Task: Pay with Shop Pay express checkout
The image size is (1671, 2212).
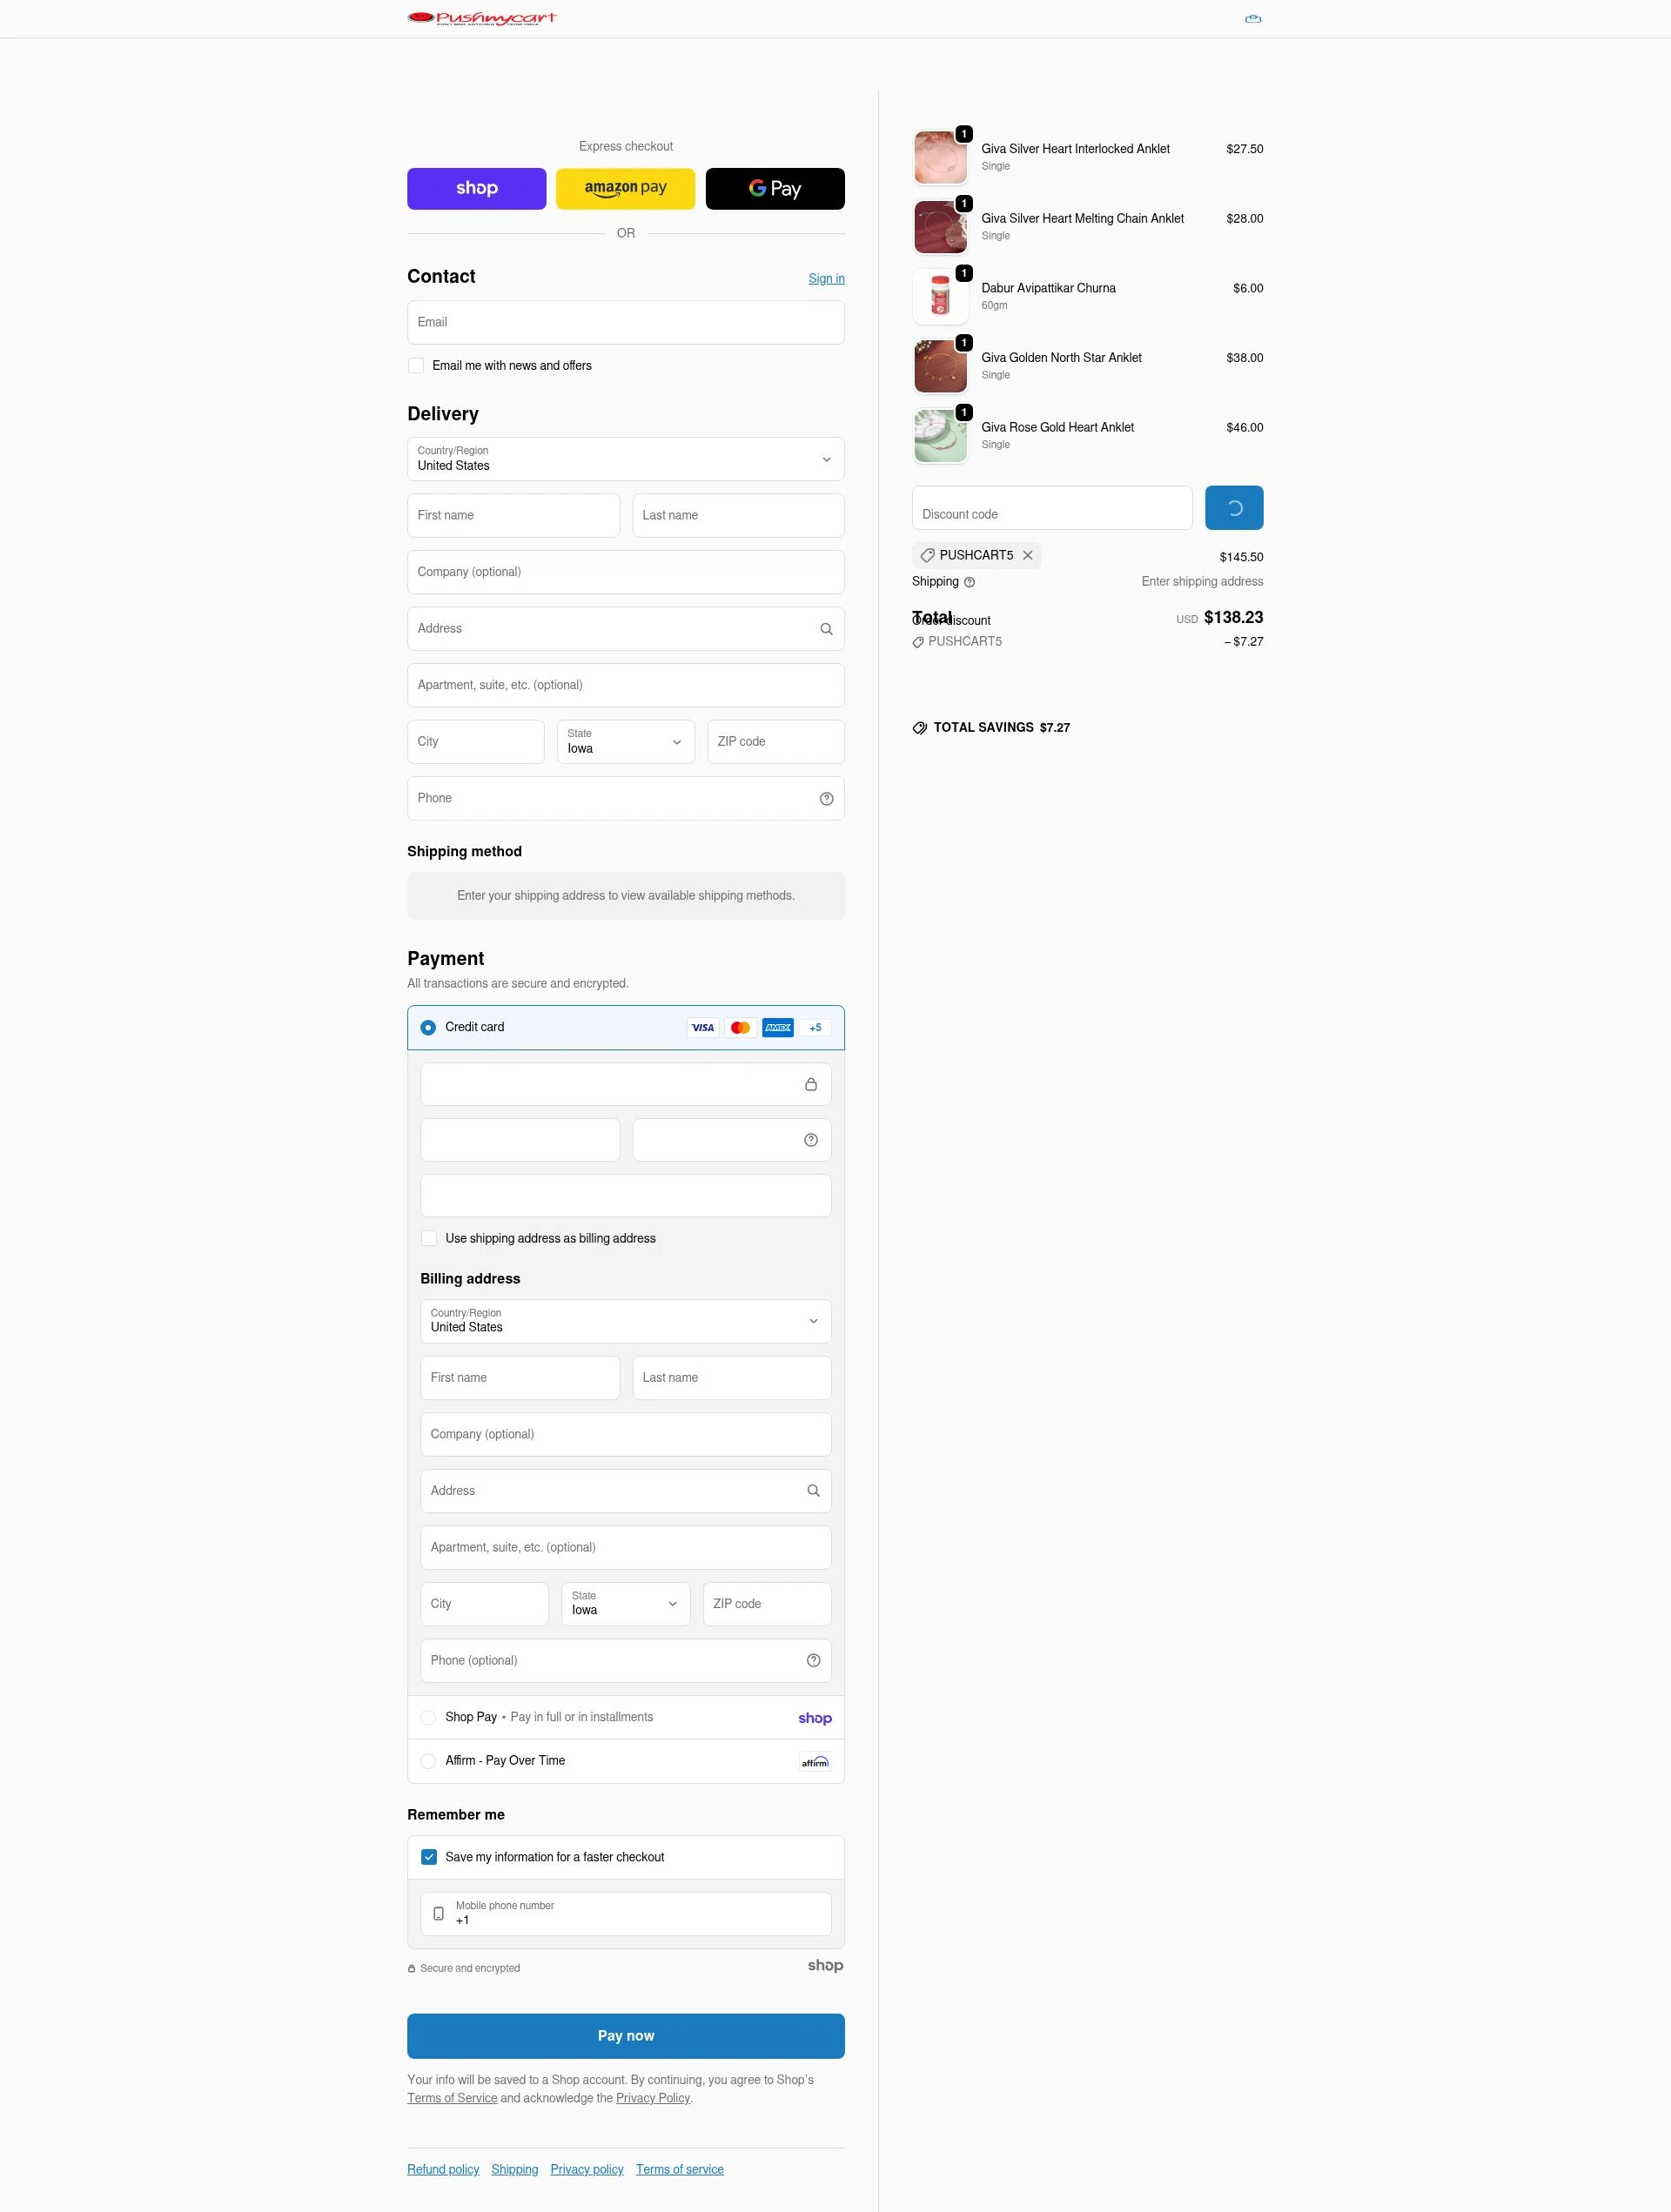Action: pos(476,188)
